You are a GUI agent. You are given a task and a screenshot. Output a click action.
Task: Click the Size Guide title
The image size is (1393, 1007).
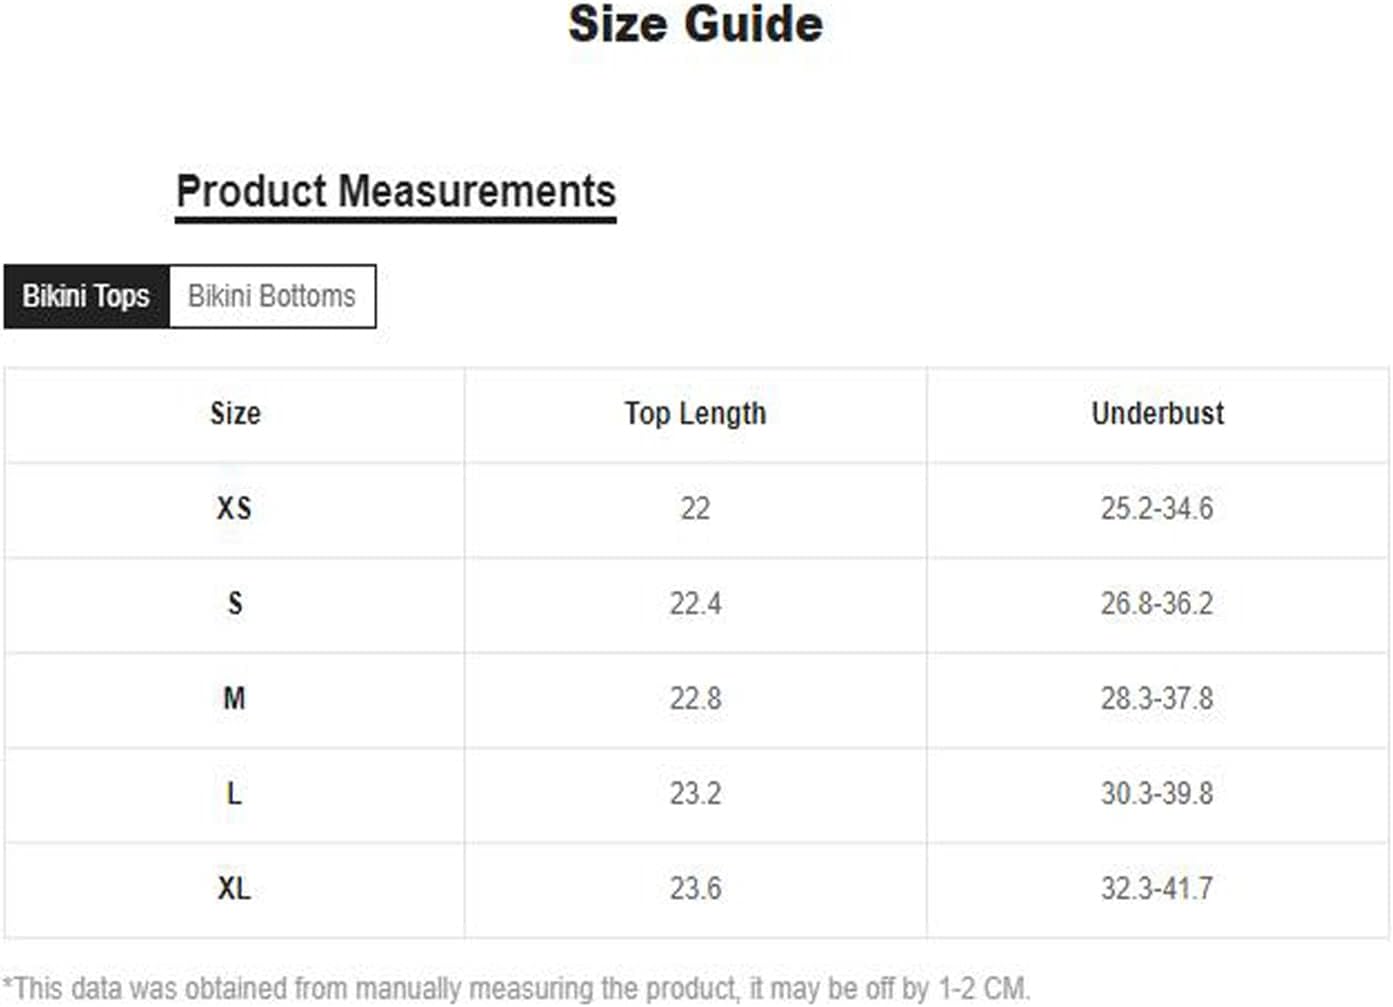696,24
